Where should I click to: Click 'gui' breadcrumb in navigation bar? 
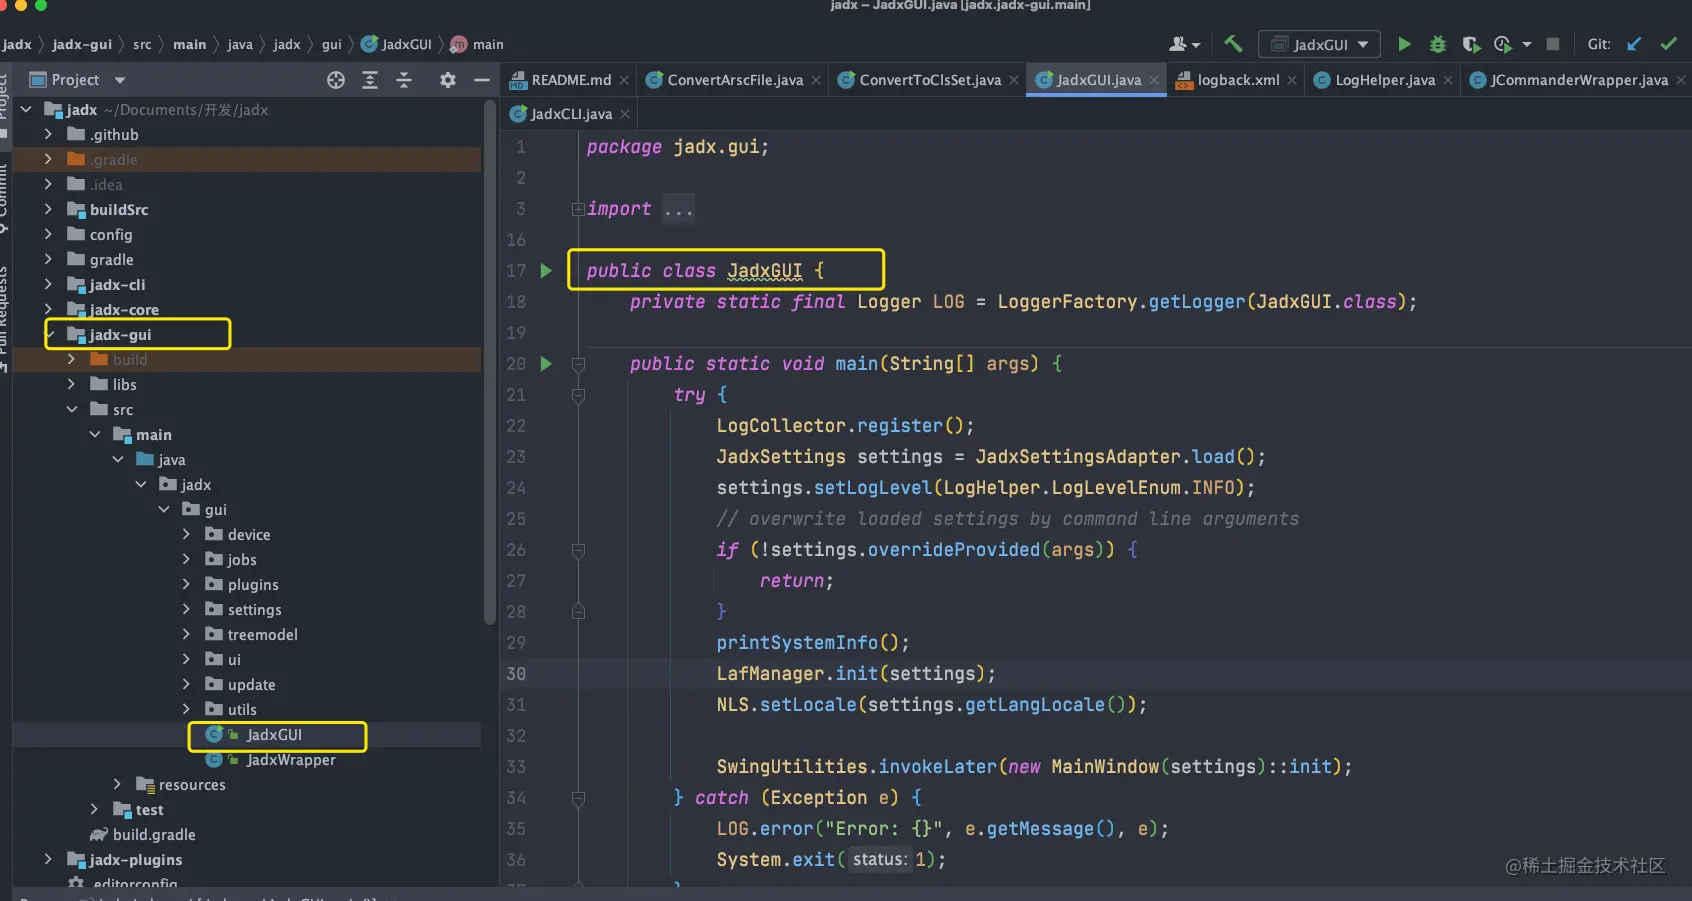click(331, 44)
